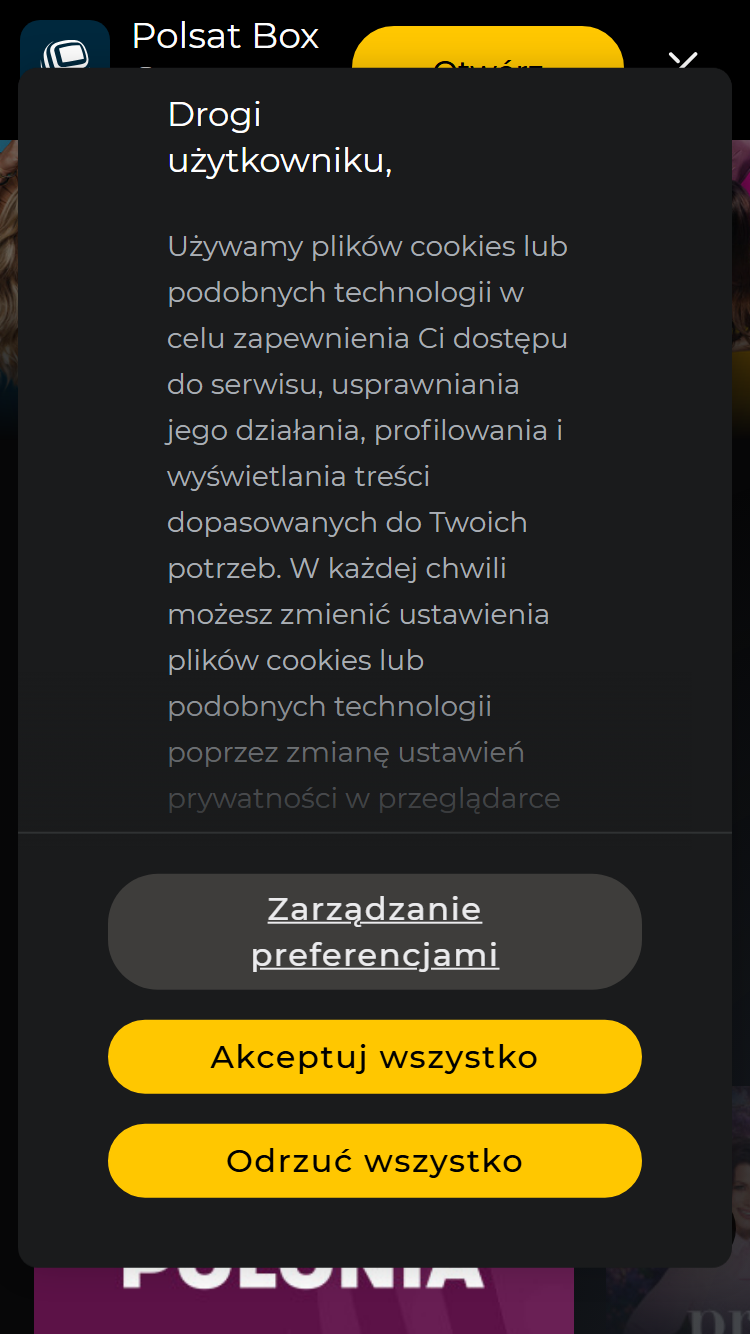Open Zarządzanie preferencjami cookie settings
Viewport: 750px width, 1334px height.
point(375,932)
